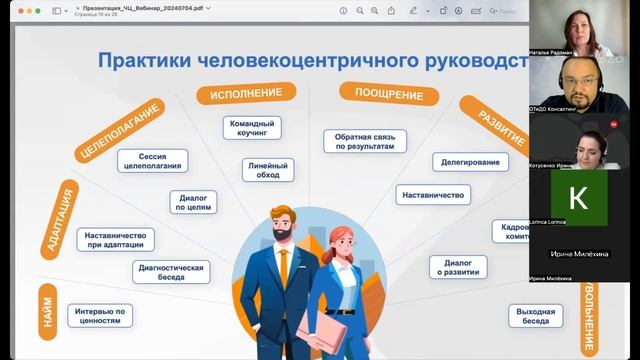Click the green K avatar of Lorinca
640x360 pixels.
tap(579, 198)
